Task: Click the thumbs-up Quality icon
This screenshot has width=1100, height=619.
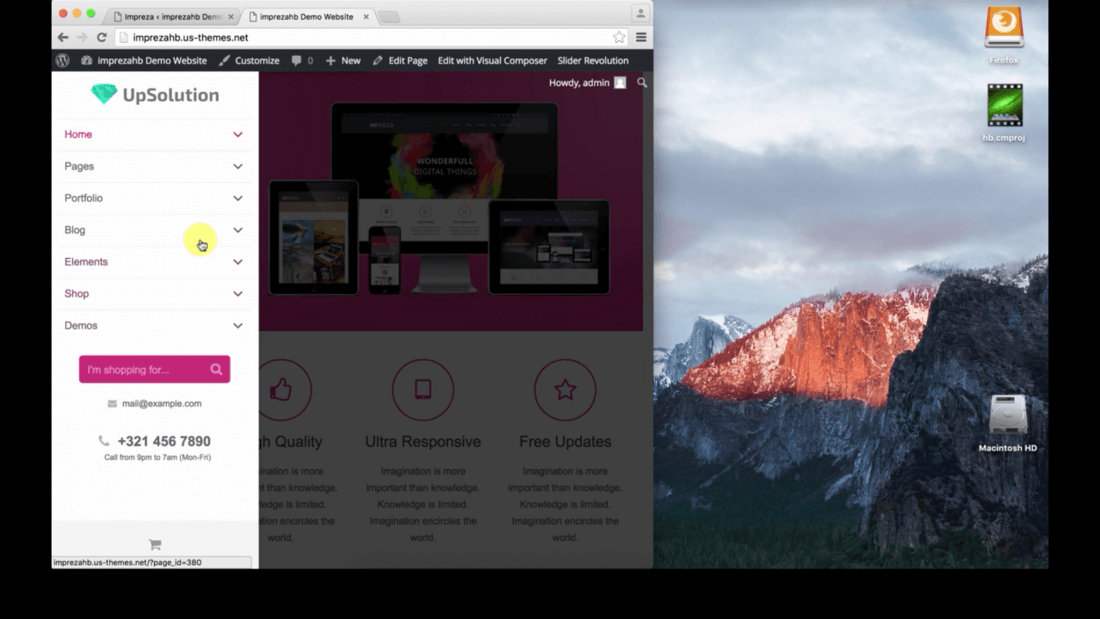Action: (x=281, y=390)
